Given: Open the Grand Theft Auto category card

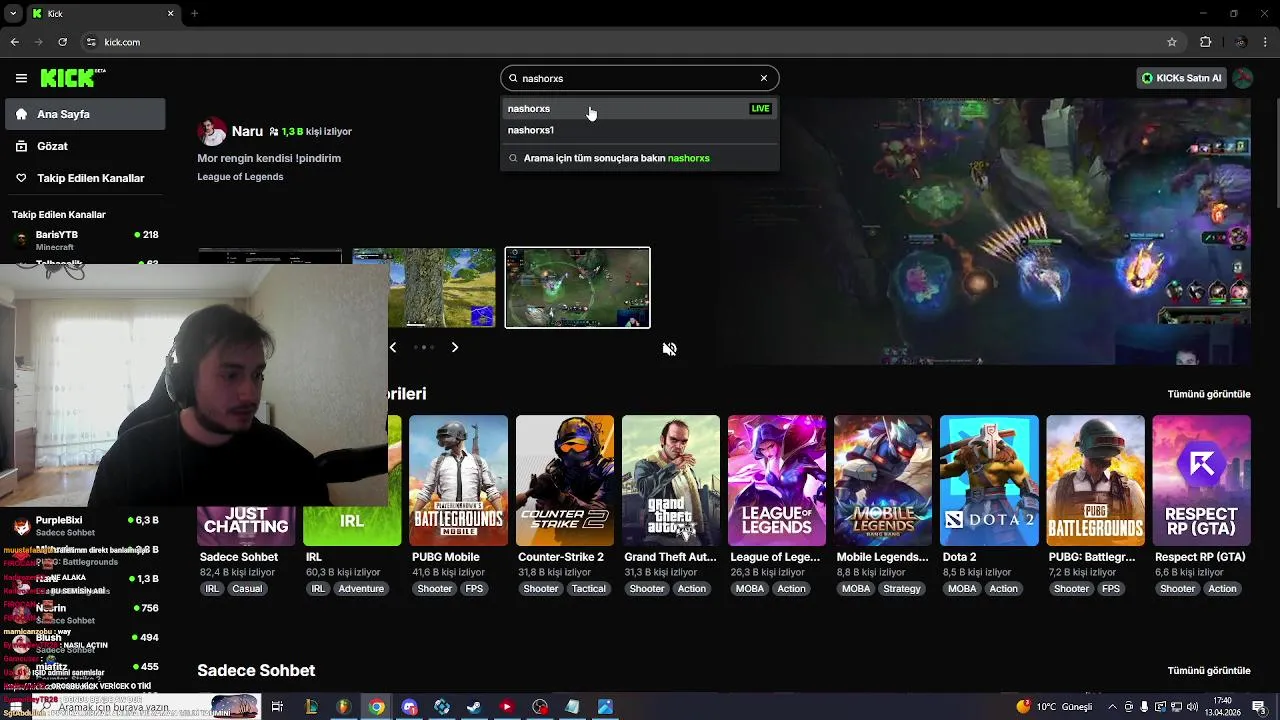Looking at the screenshot, I should point(670,480).
